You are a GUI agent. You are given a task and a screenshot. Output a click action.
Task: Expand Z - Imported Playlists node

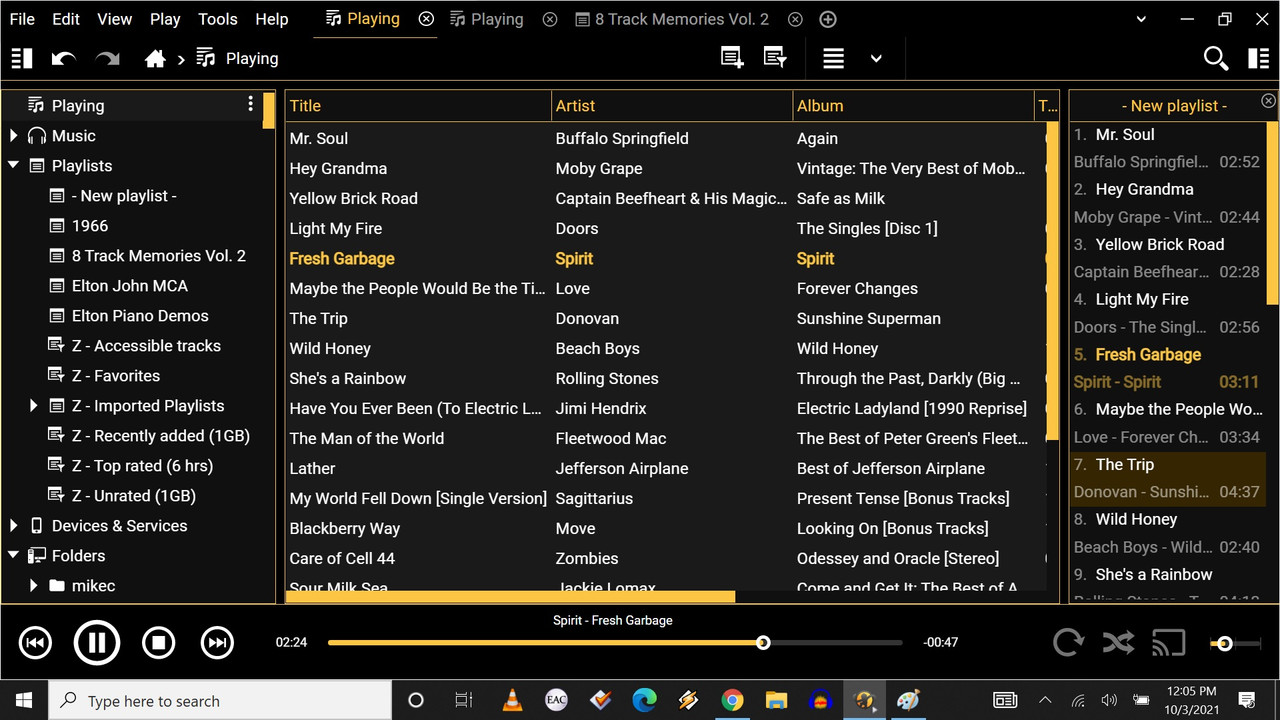click(33, 406)
